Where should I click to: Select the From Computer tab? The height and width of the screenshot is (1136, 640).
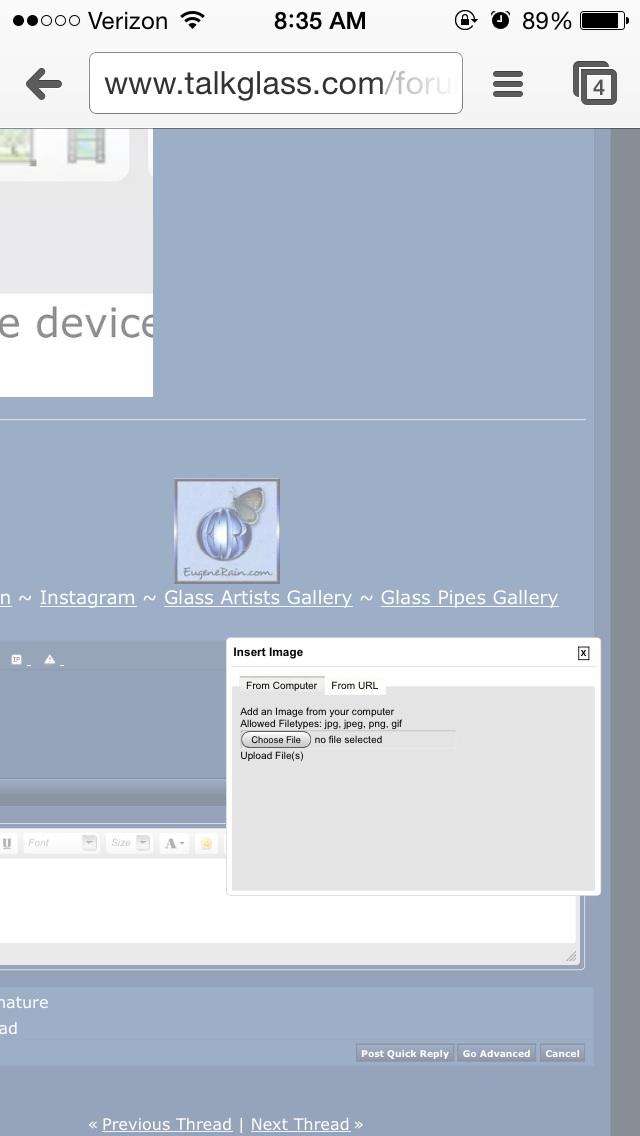(281, 686)
